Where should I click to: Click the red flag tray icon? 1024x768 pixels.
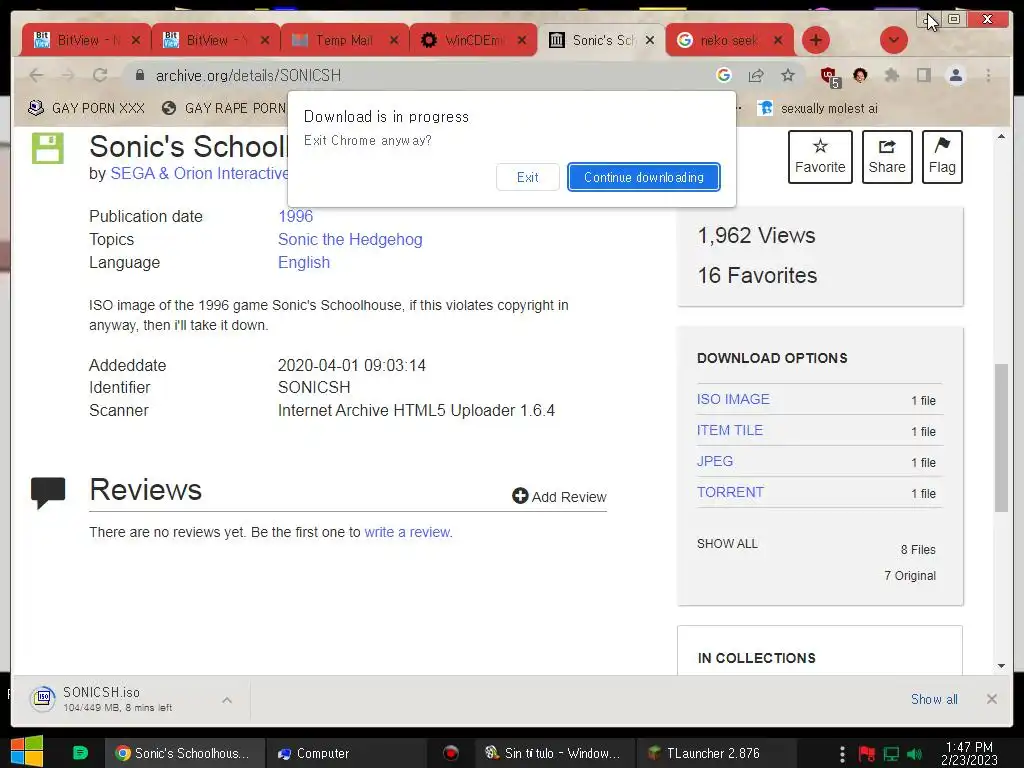coord(867,754)
